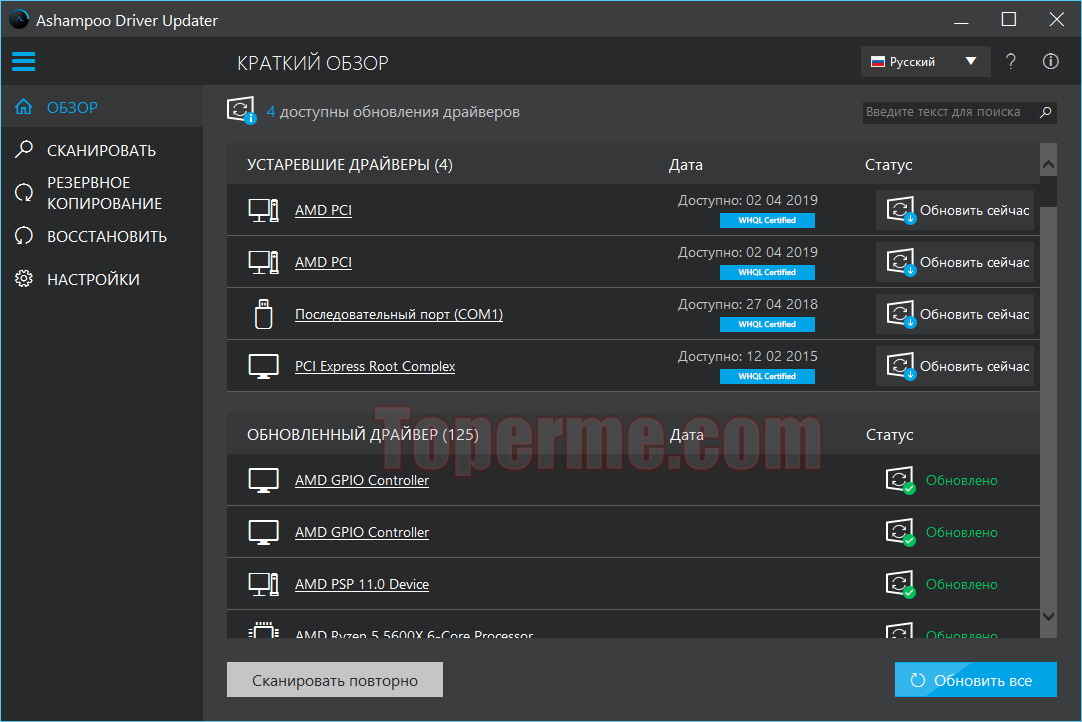Click the Сканировать повторно button
Image resolution: width=1082 pixels, height=722 pixels.
point(335,680)
